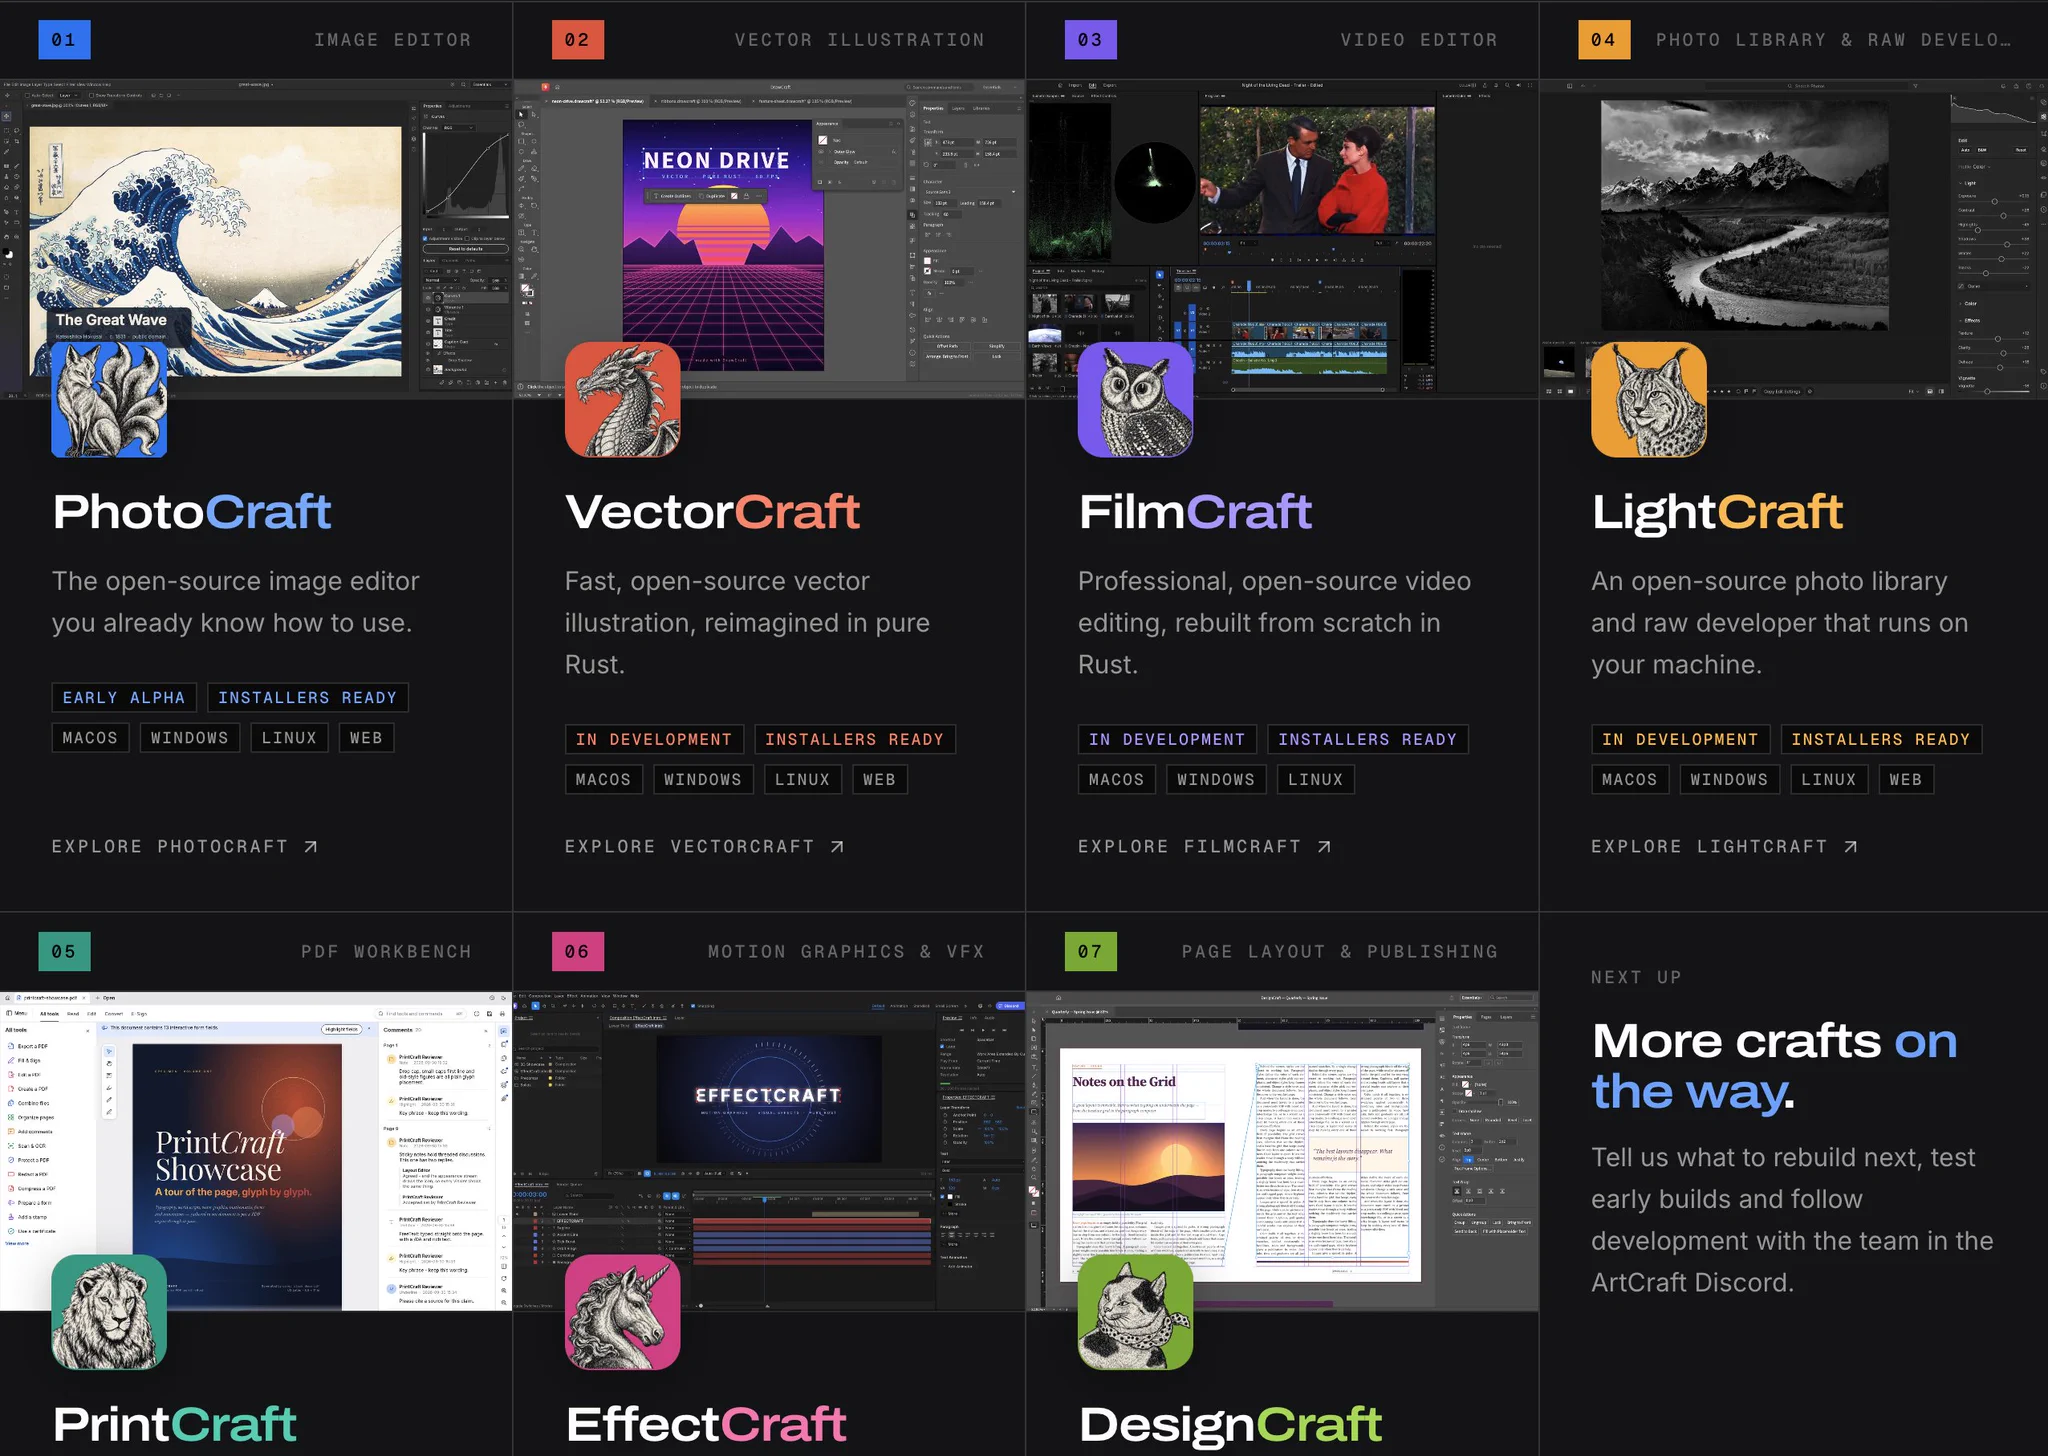Click the EffectCraft heading
Image resolution: width=2048 pixels, height=1456 pixels.
pyautogui.click(x=706, y=1424)
